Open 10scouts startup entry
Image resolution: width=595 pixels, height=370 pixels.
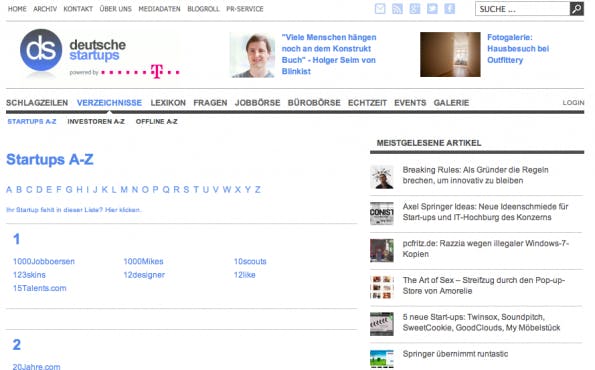[x=250, y=261]
